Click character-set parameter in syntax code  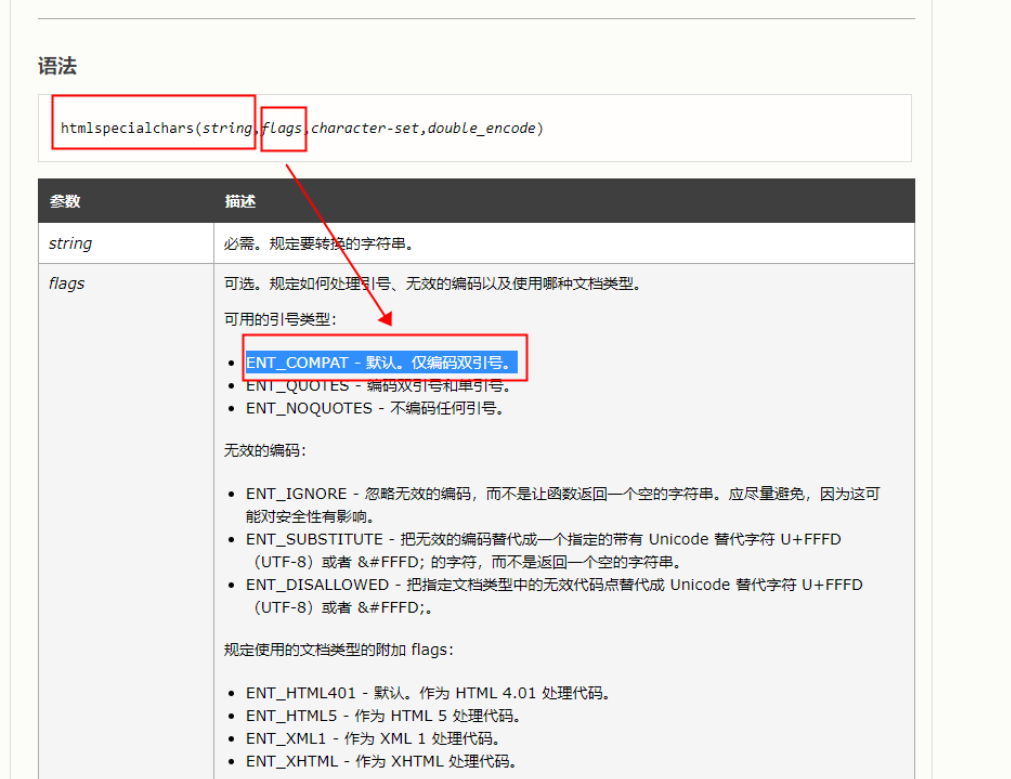(367, 128)
